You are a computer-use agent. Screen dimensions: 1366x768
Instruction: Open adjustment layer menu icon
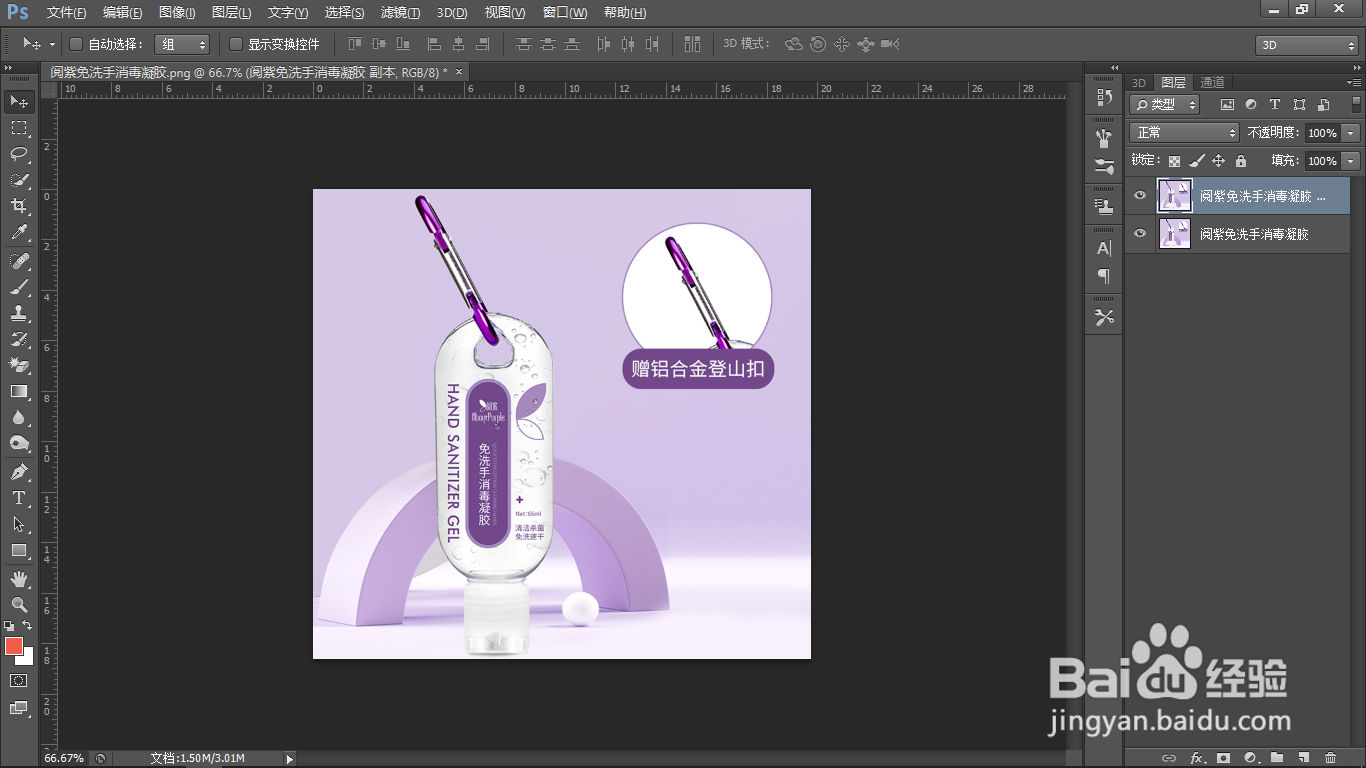[1250, 758]
